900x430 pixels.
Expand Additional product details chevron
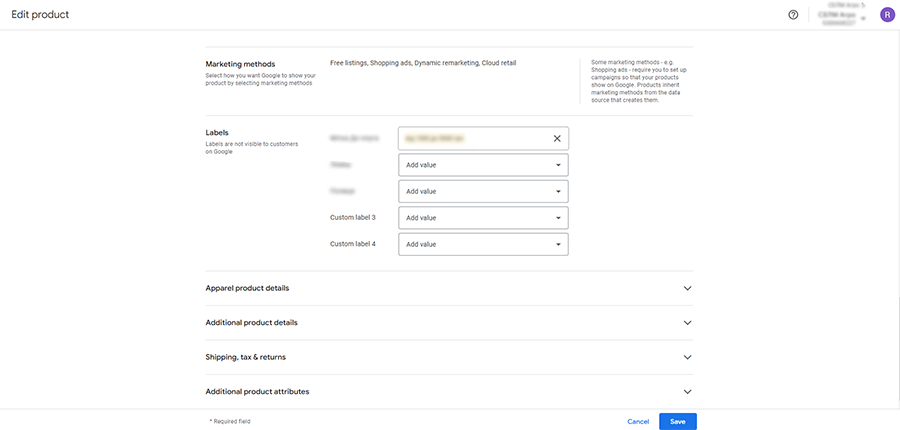coord(687,323)
